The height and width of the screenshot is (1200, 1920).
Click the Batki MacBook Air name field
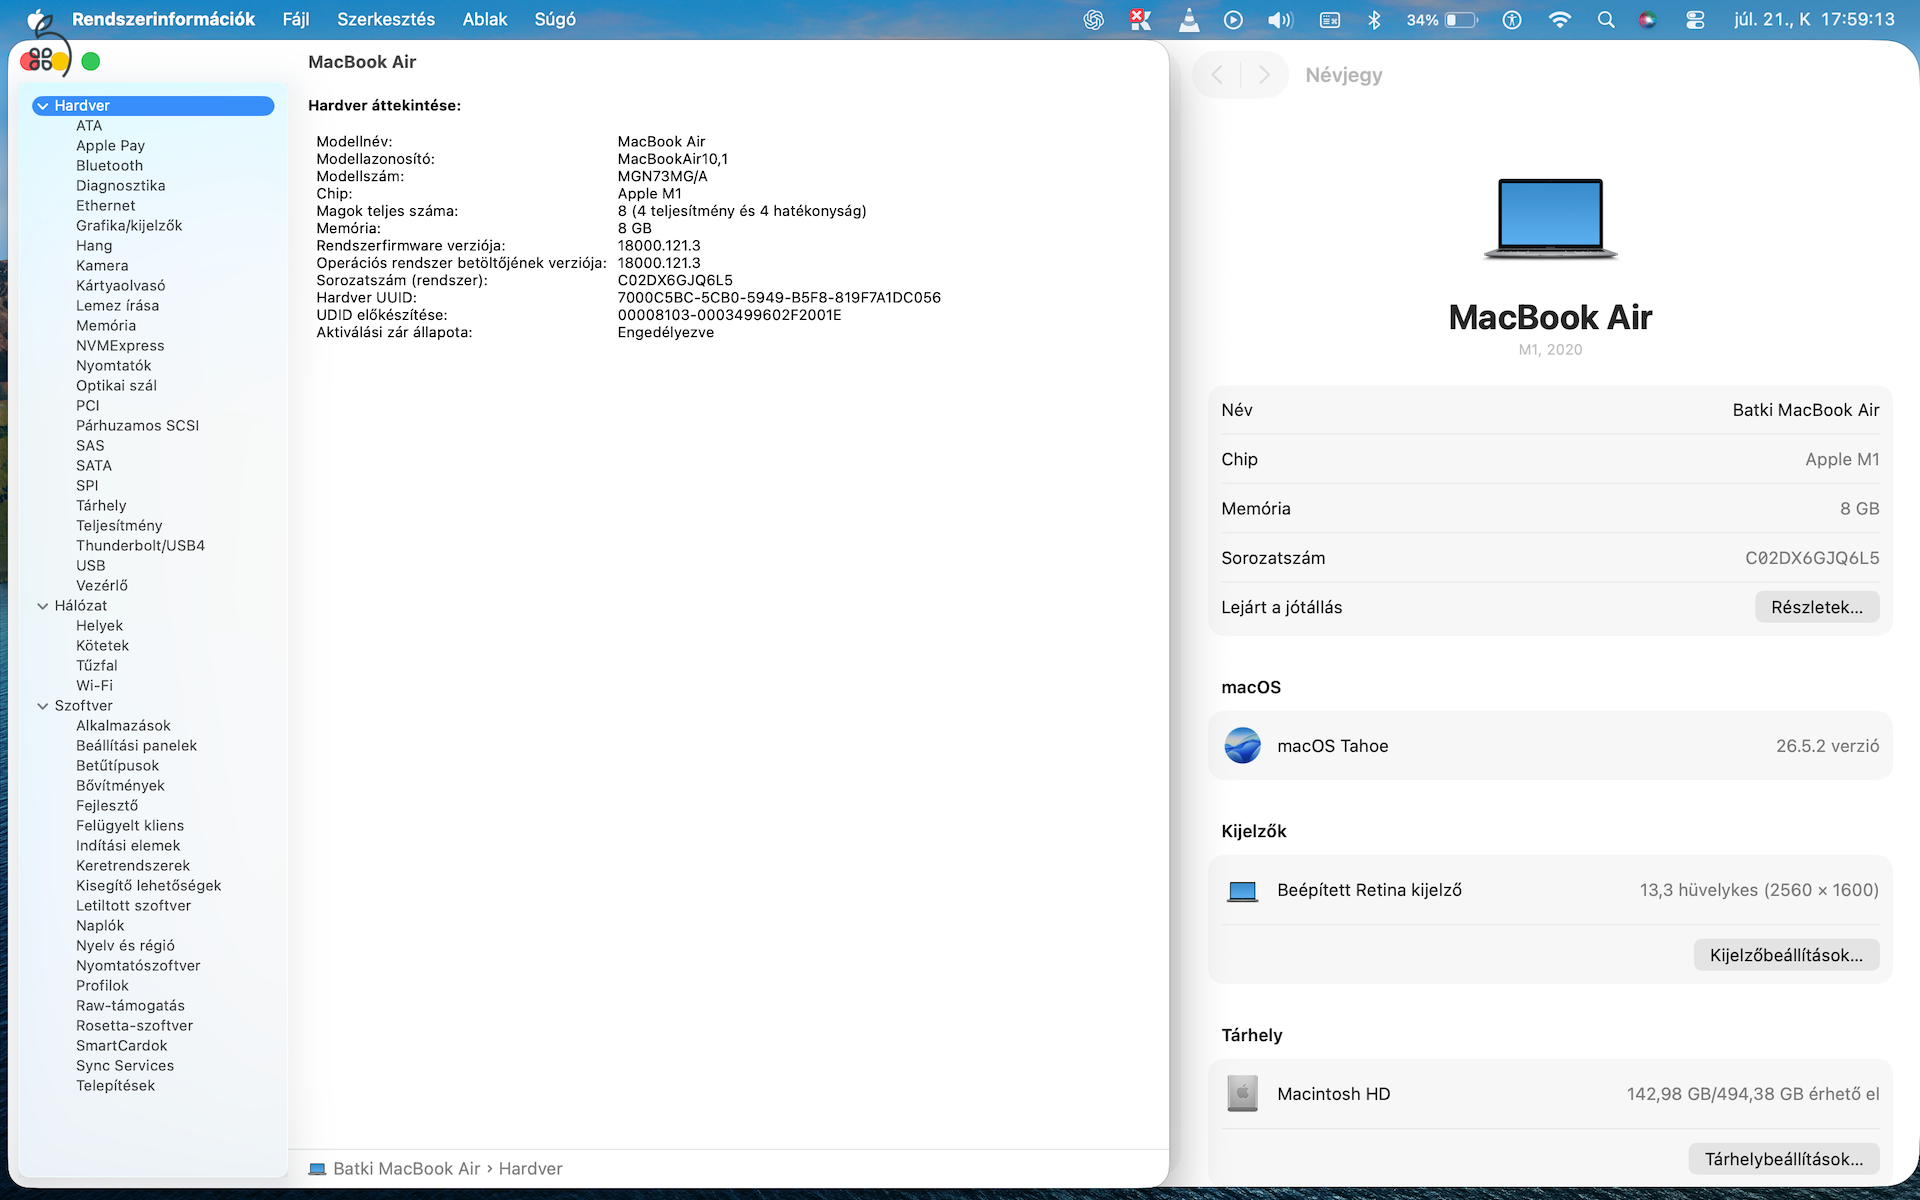[1805, 410]
